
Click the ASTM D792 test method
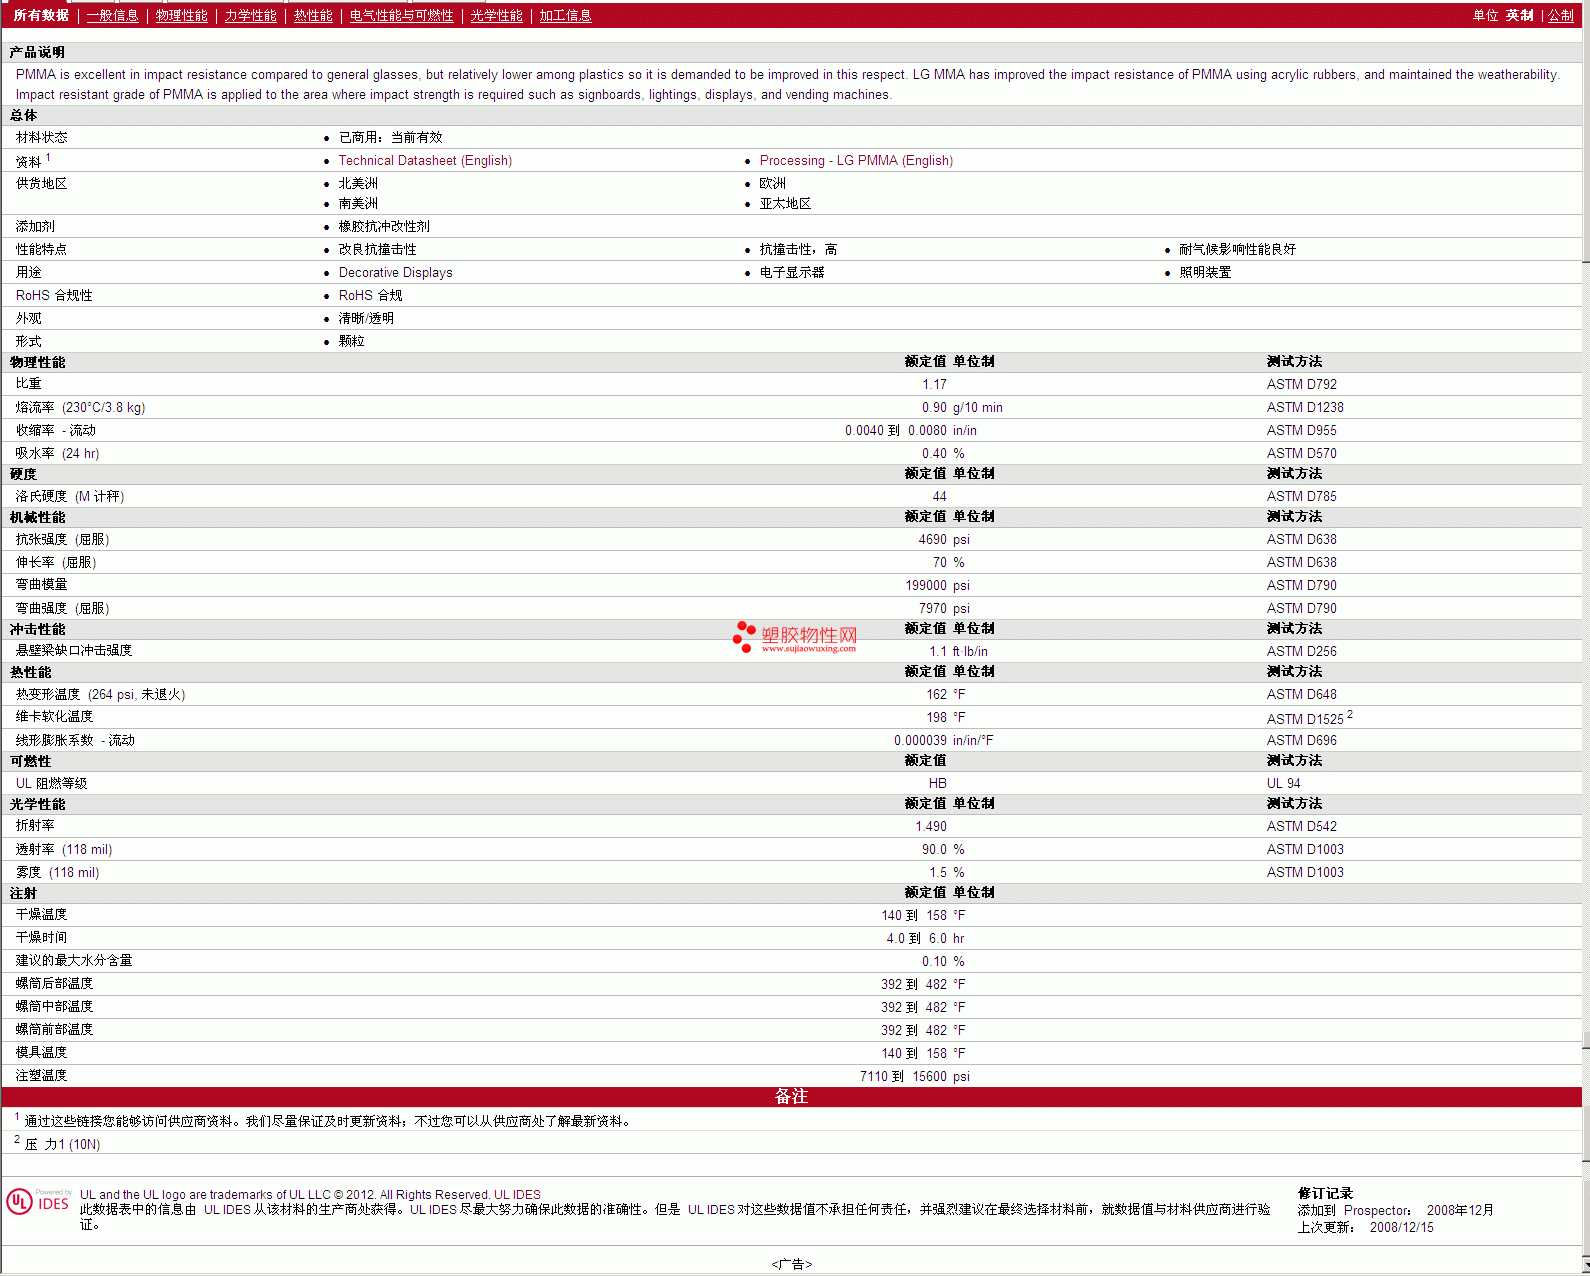point(1301,385)
